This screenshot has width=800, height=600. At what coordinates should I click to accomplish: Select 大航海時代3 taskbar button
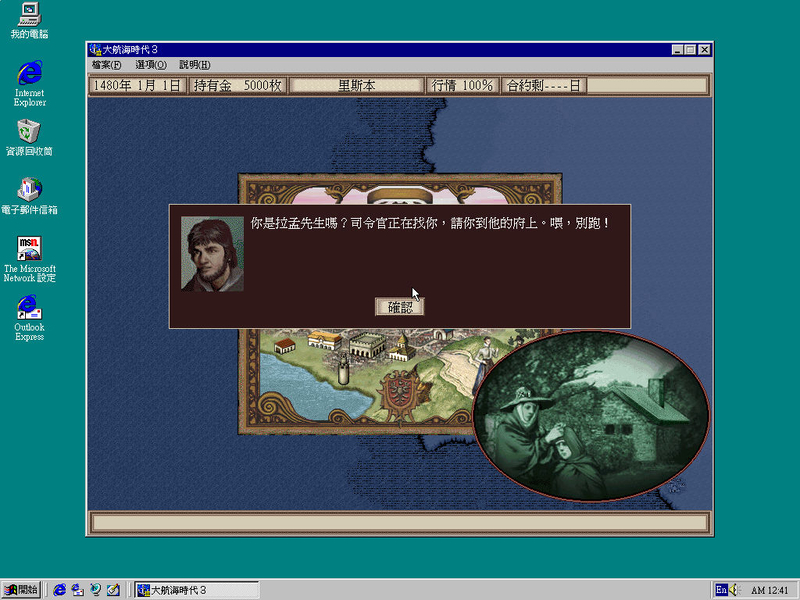tap(197, 590)
